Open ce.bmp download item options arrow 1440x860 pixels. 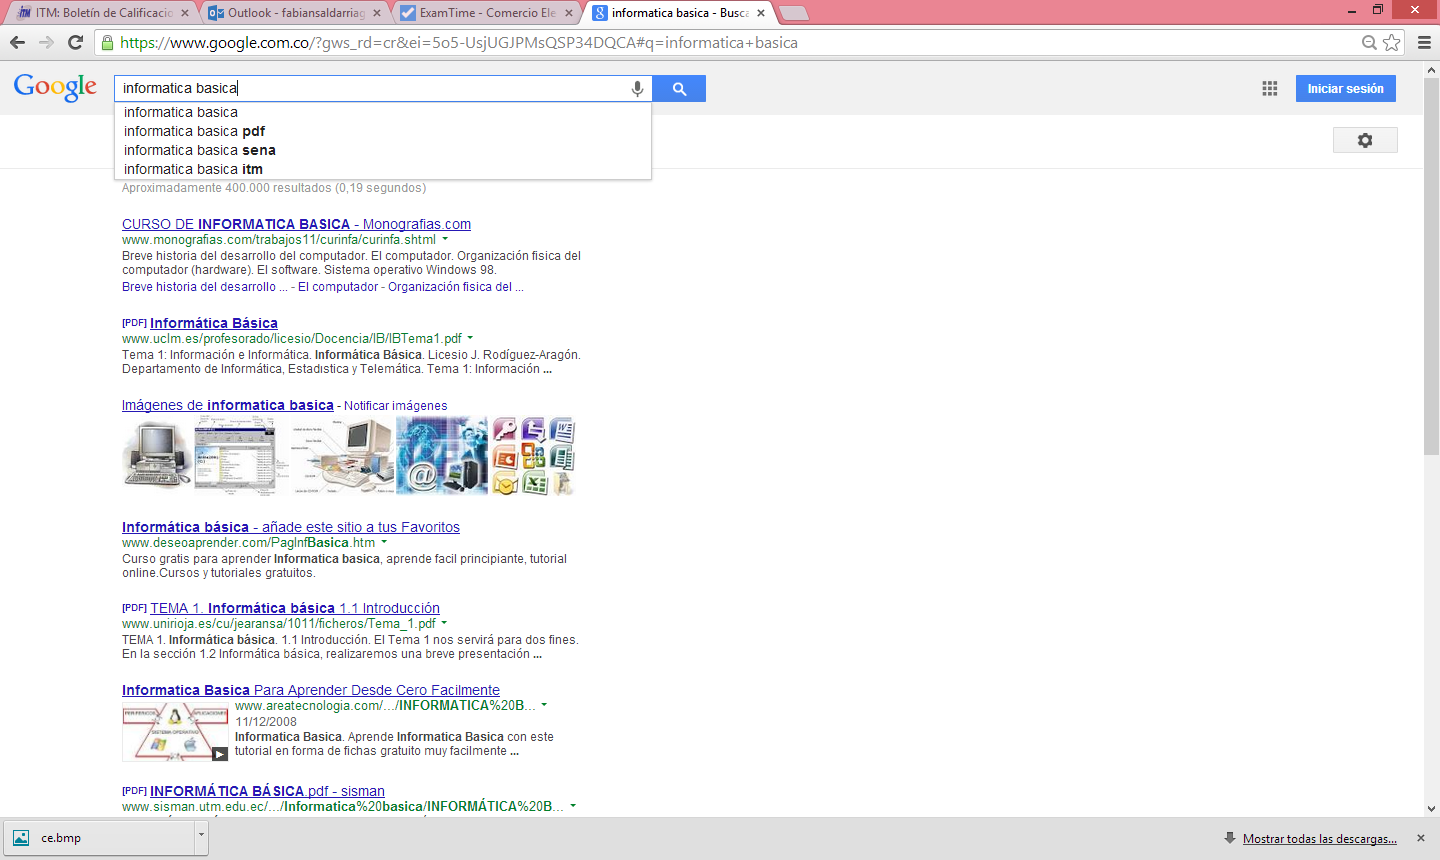(x=201, y=836)
